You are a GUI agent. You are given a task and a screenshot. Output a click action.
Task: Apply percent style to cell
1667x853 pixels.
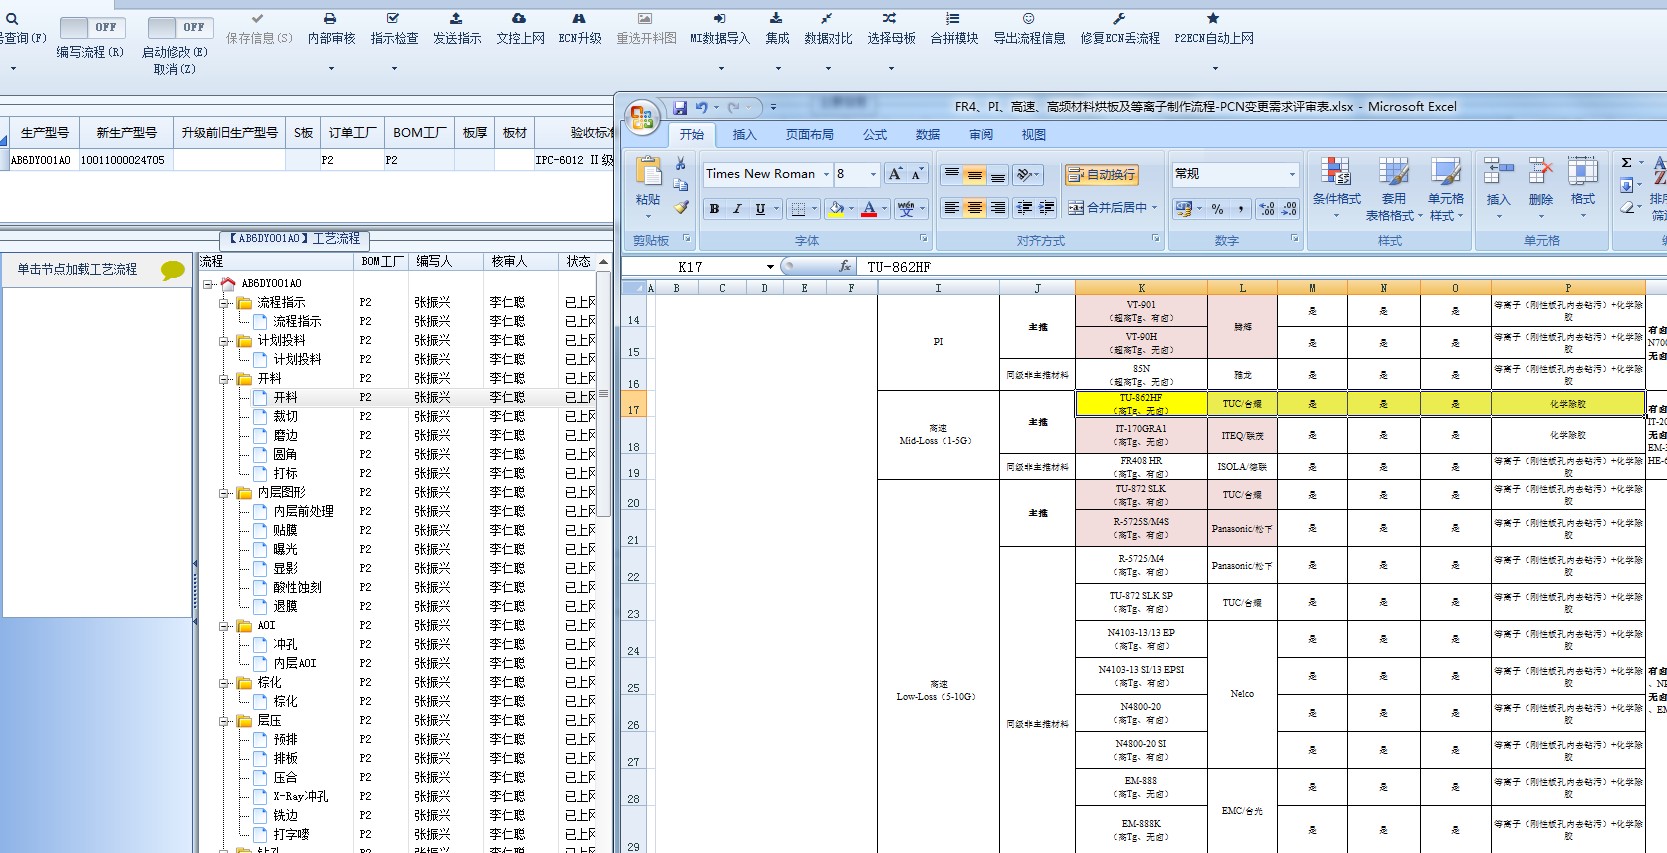click(x=1217, y=209)
